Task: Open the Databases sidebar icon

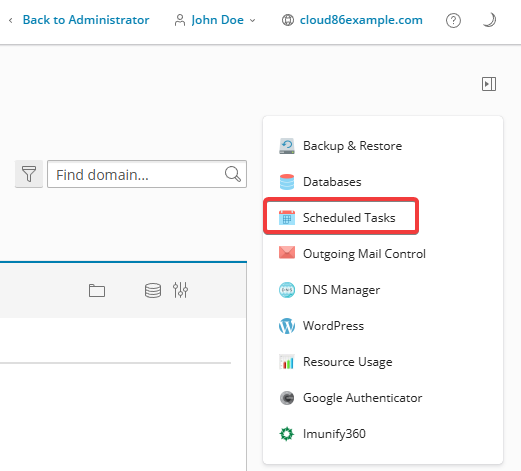Action: [287, 182]
